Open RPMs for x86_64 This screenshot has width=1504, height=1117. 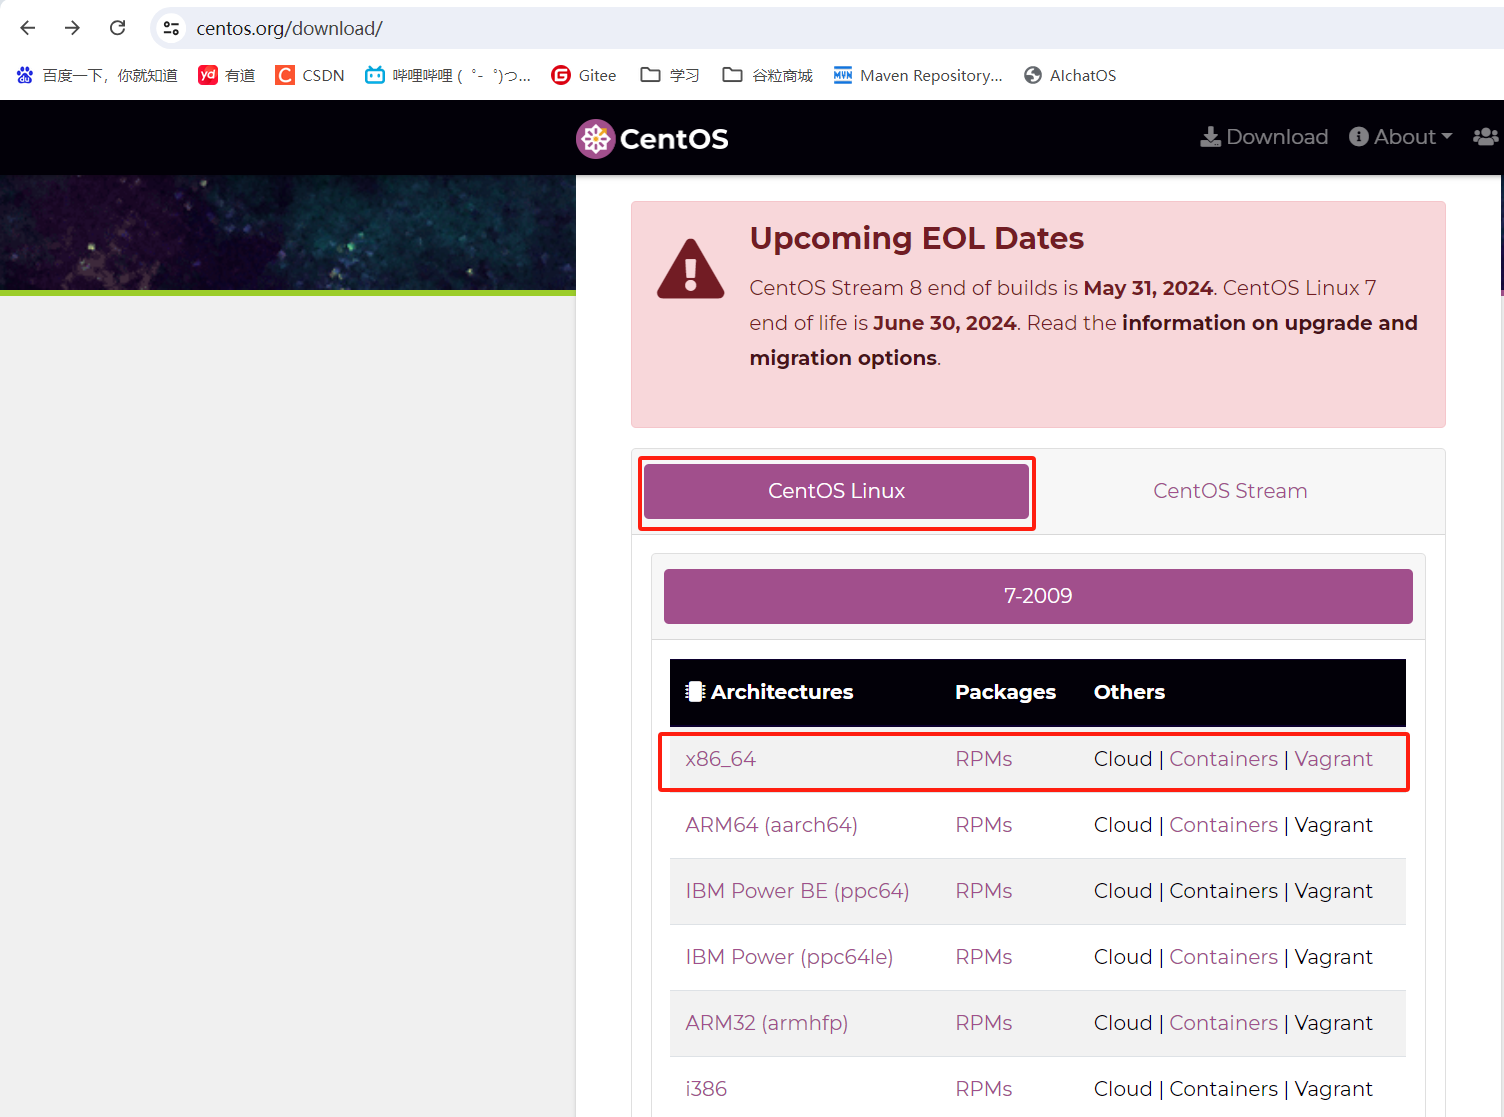click(984, 759)
